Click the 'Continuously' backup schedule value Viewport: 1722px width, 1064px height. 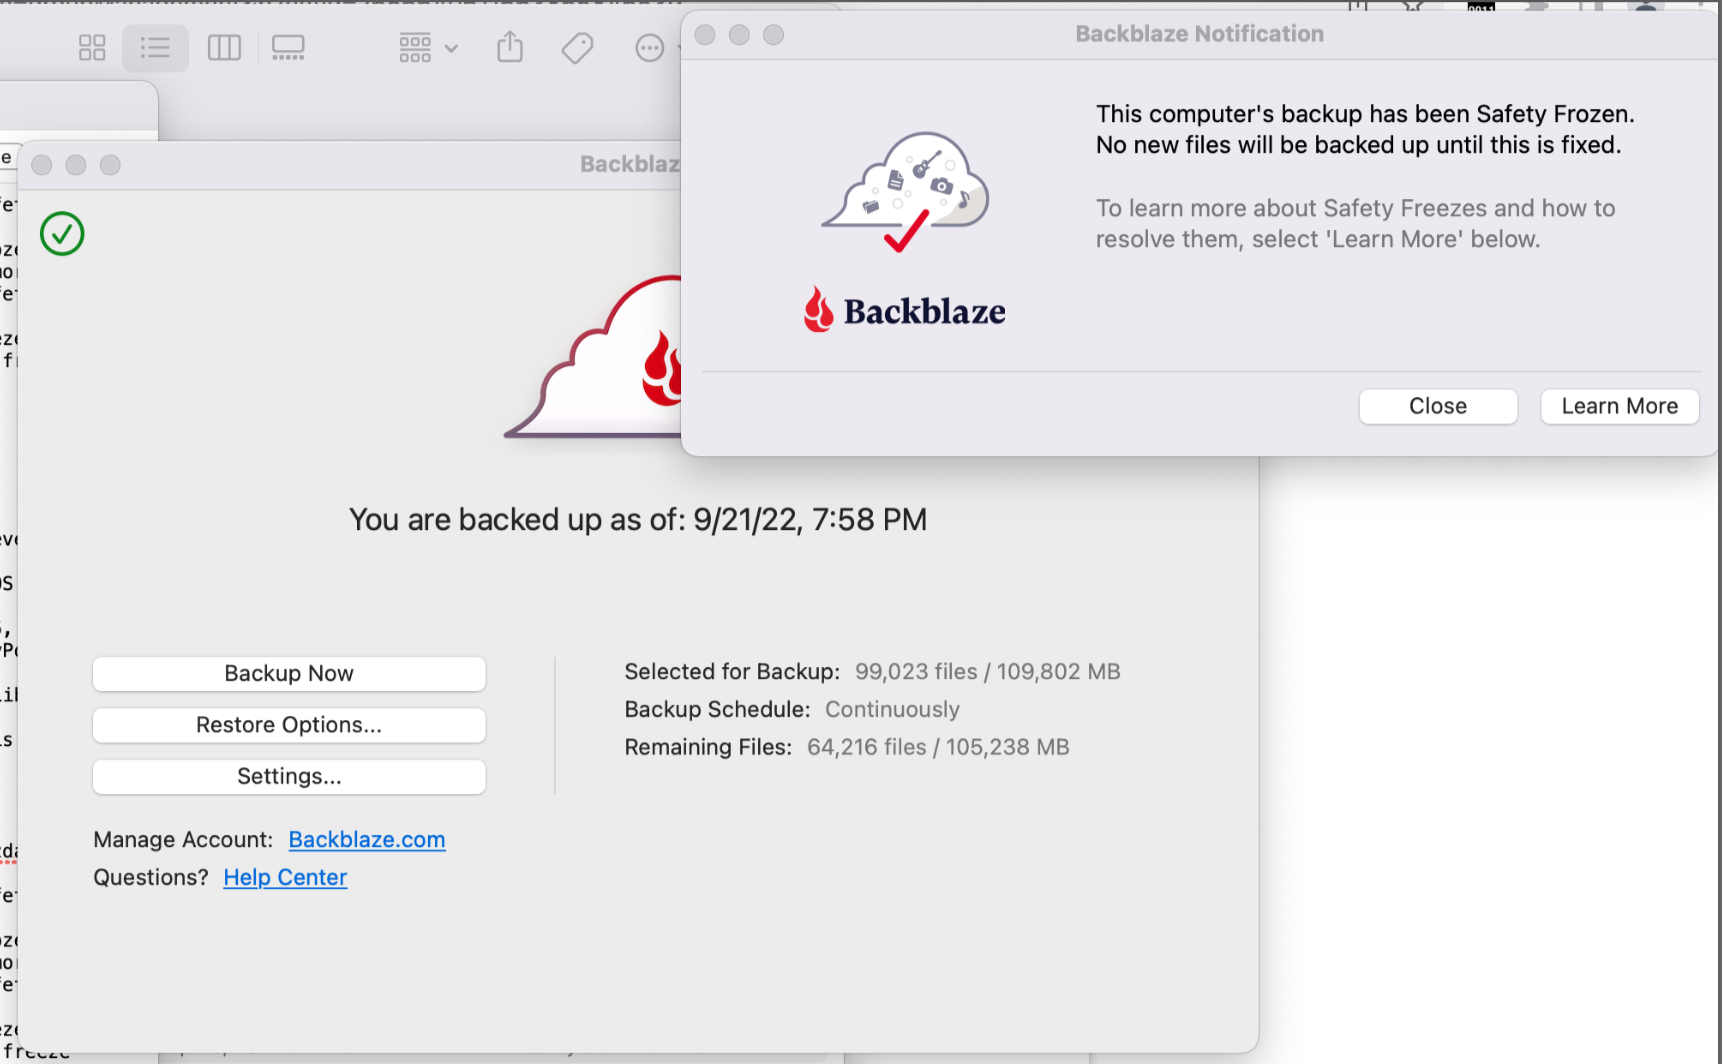[892, 710]
